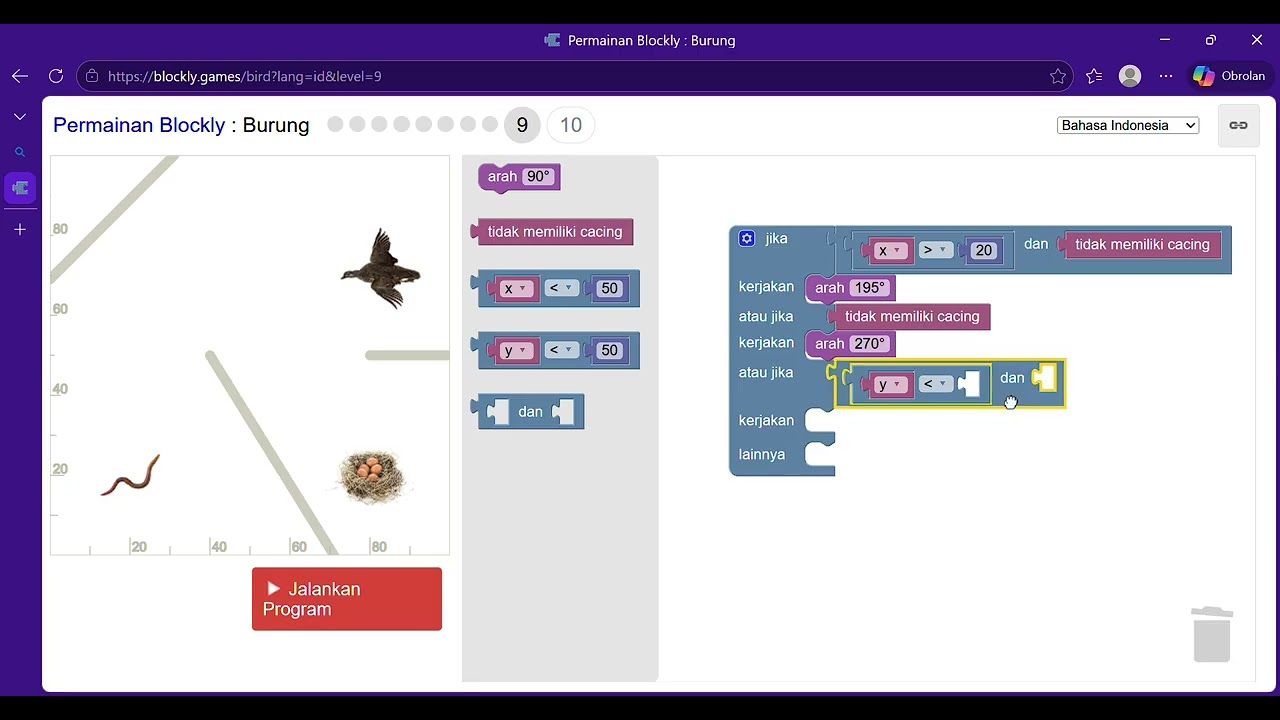Image resolution: width=1280 pixels, height=720 pixels.
Task: Click tidak memiliki cacing in jika condition
Action: click(1142, 245)
